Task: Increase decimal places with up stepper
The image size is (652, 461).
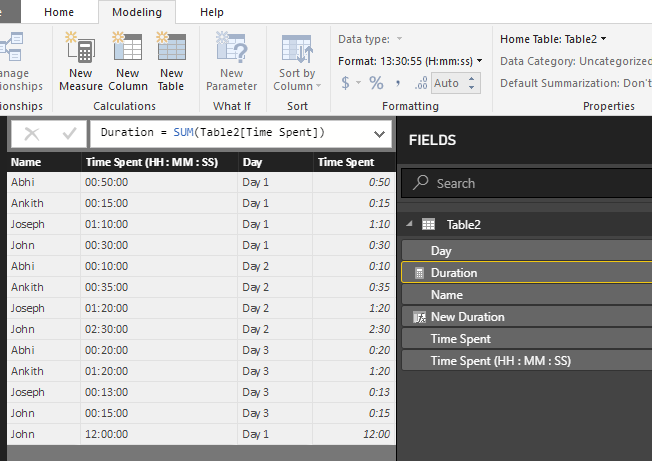Action: tap(472, 78)
